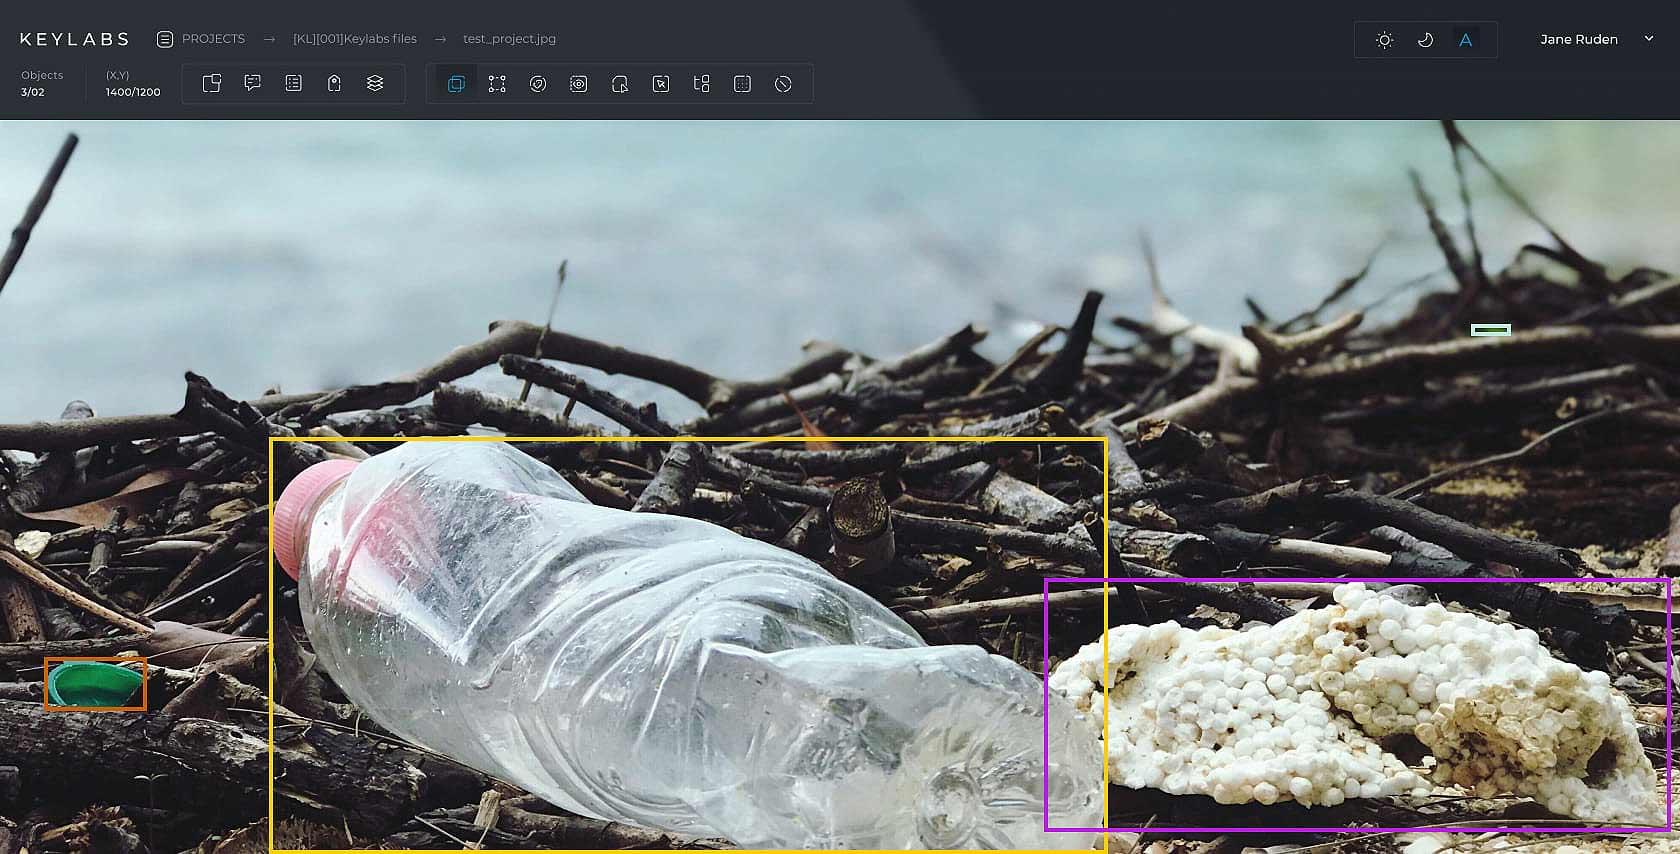
Task: Select the bounding box tool
Action: coord(456,84)
